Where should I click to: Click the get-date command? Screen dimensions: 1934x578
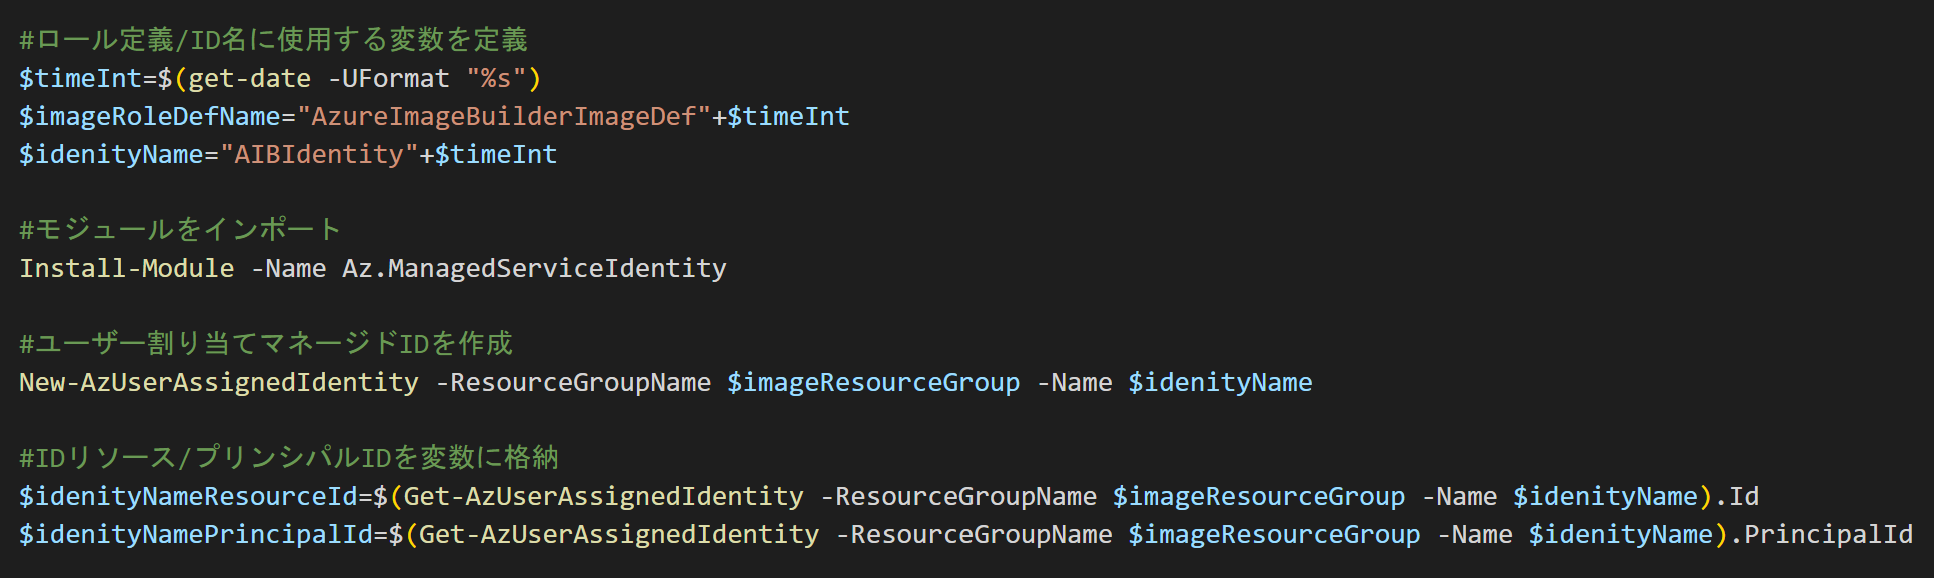point(249,78)
